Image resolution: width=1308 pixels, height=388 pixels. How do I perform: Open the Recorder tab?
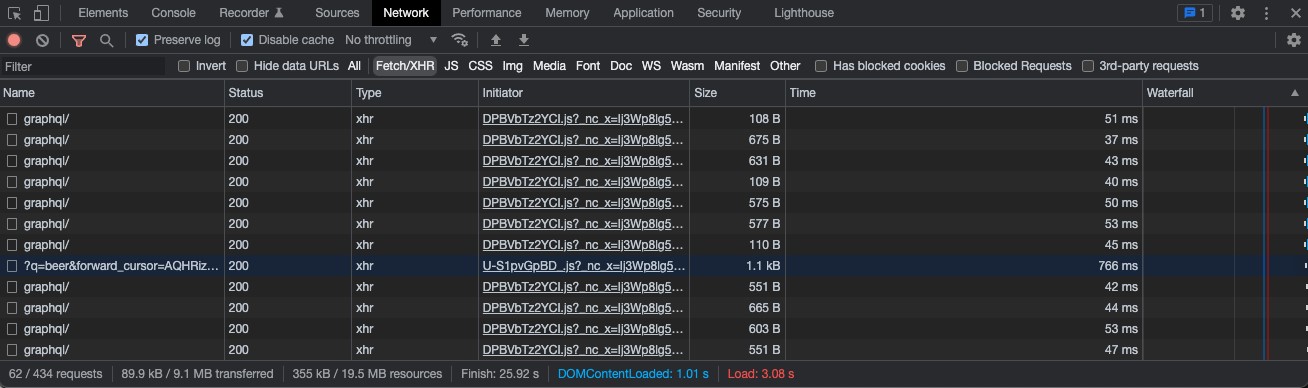pos(252,13)
